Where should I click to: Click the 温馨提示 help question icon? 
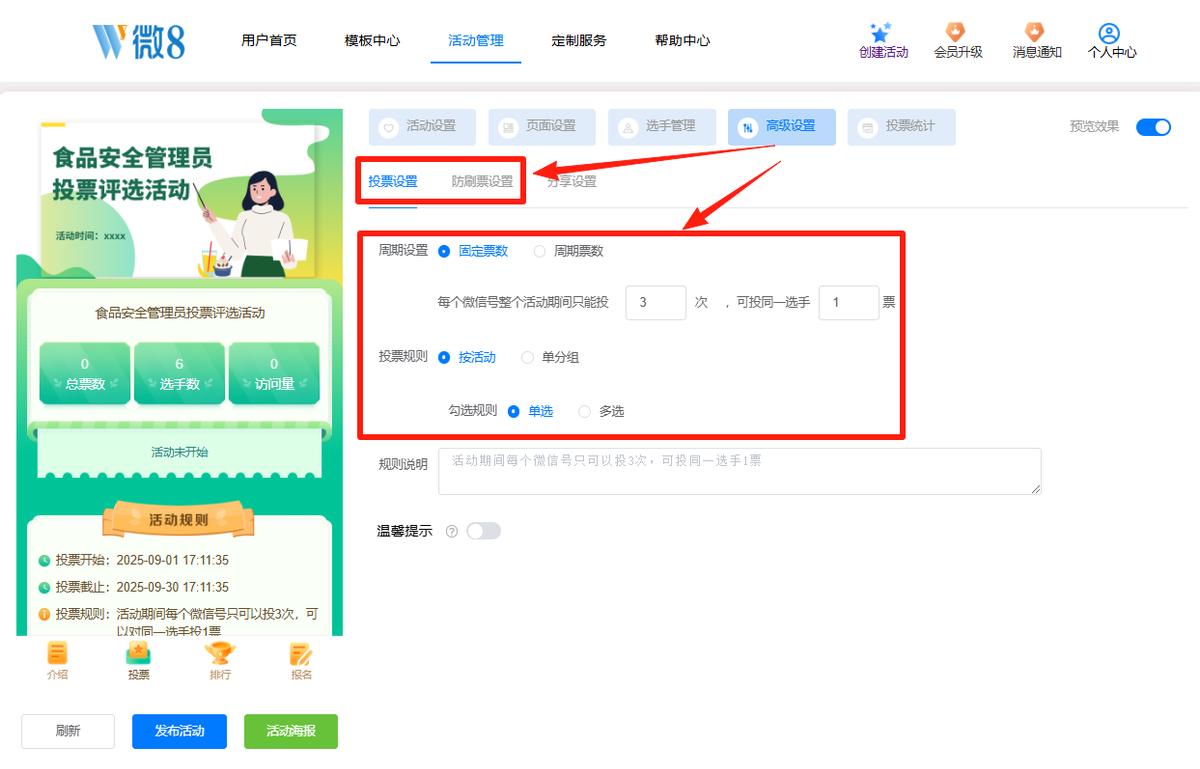click(x=451, y=532)
